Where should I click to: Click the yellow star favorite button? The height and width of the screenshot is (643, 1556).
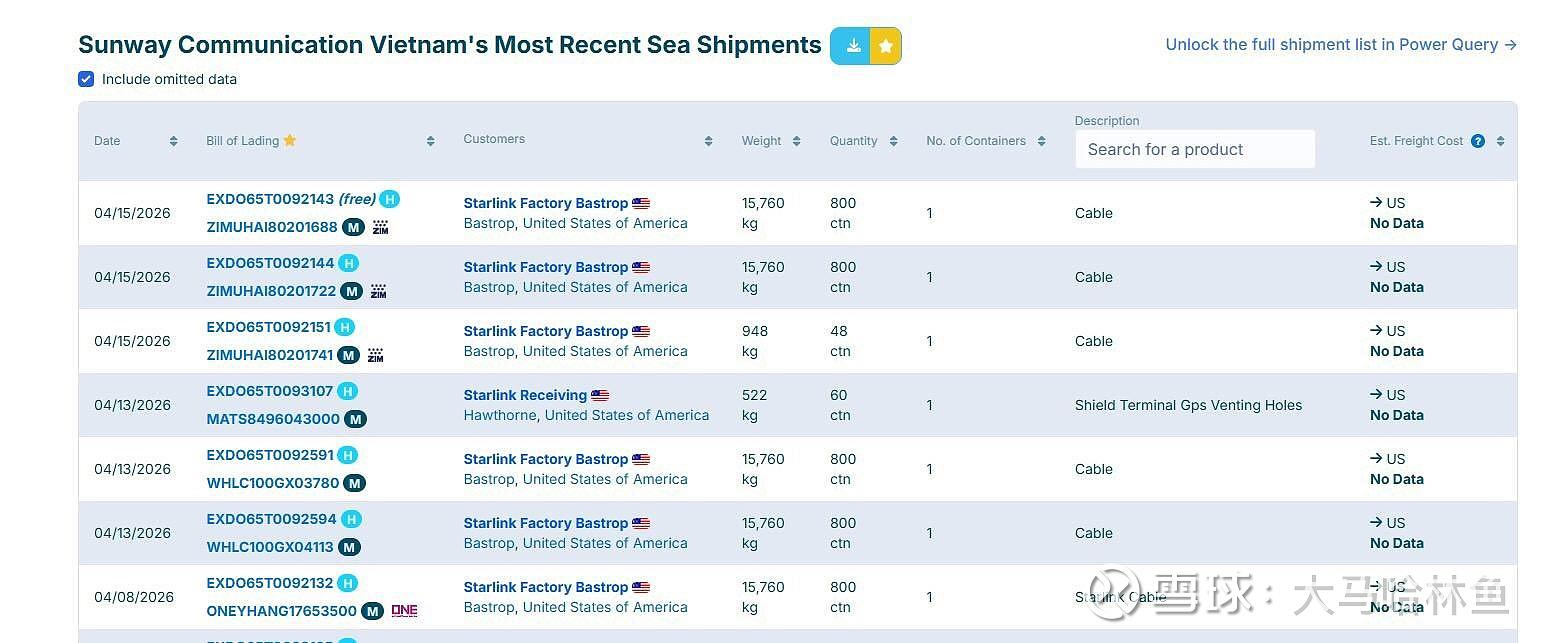(885, 46)
